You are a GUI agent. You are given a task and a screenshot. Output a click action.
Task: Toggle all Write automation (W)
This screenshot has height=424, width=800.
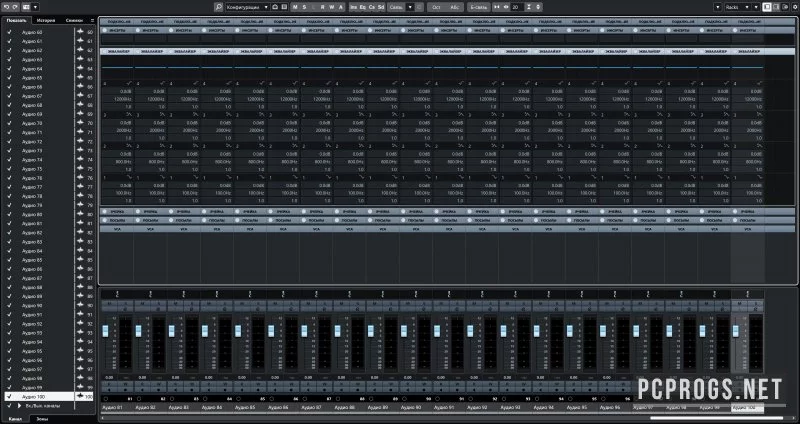[x=332, y=7]
